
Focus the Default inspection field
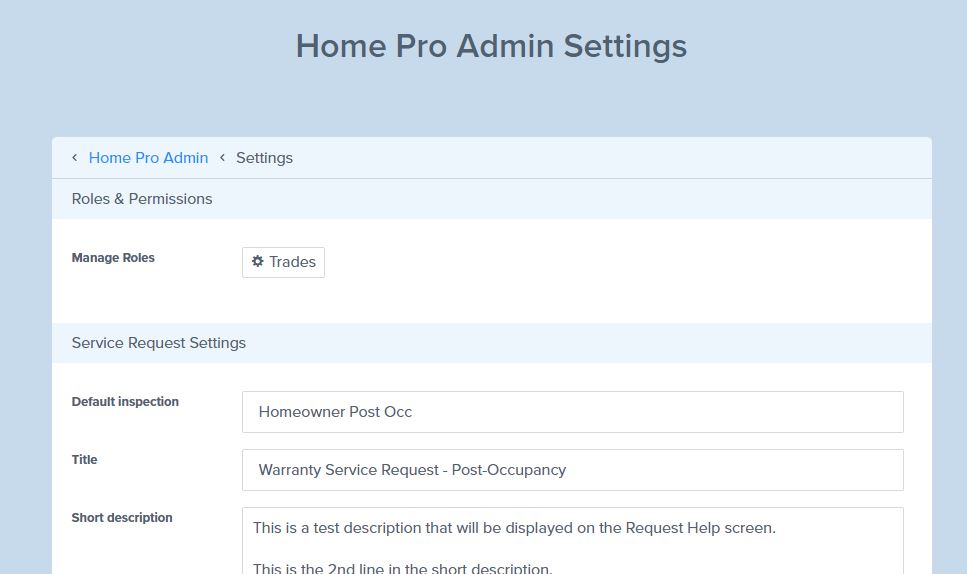(572, 412)
